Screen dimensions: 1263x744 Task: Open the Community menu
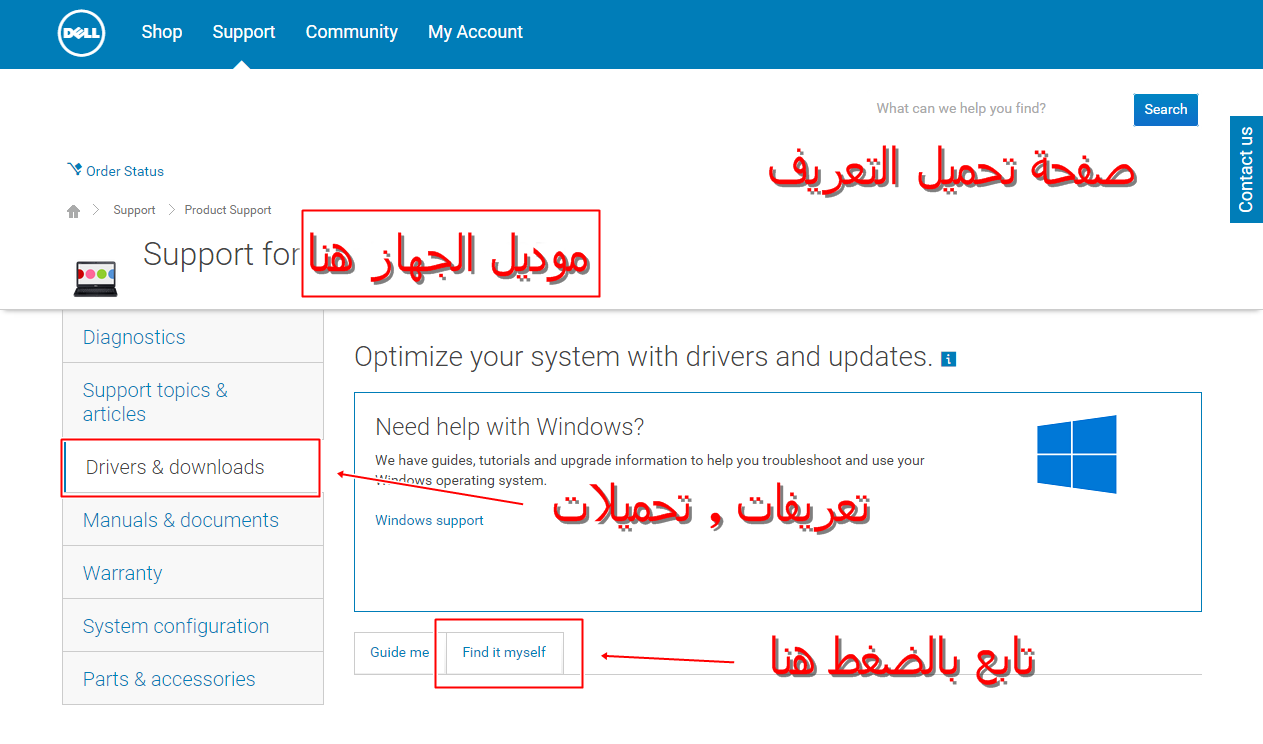352,32
